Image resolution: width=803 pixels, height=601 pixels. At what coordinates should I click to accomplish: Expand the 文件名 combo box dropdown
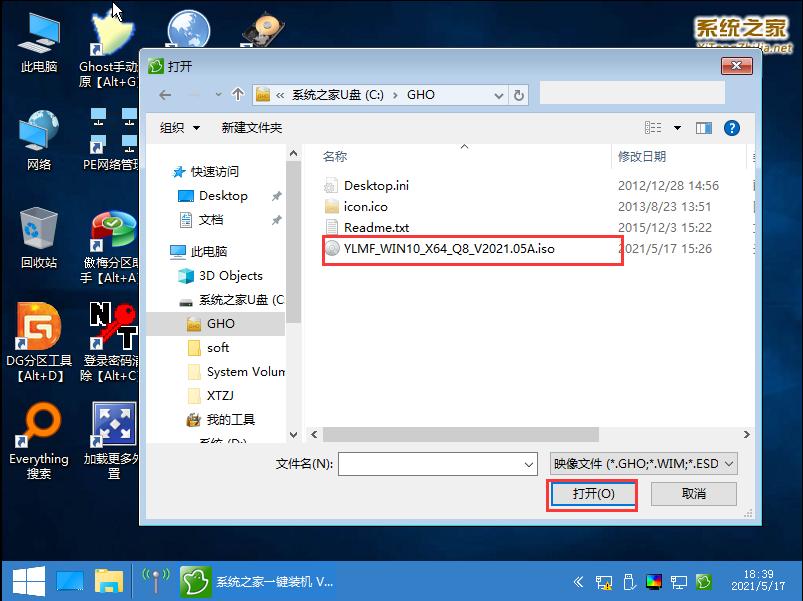point(529,464)
